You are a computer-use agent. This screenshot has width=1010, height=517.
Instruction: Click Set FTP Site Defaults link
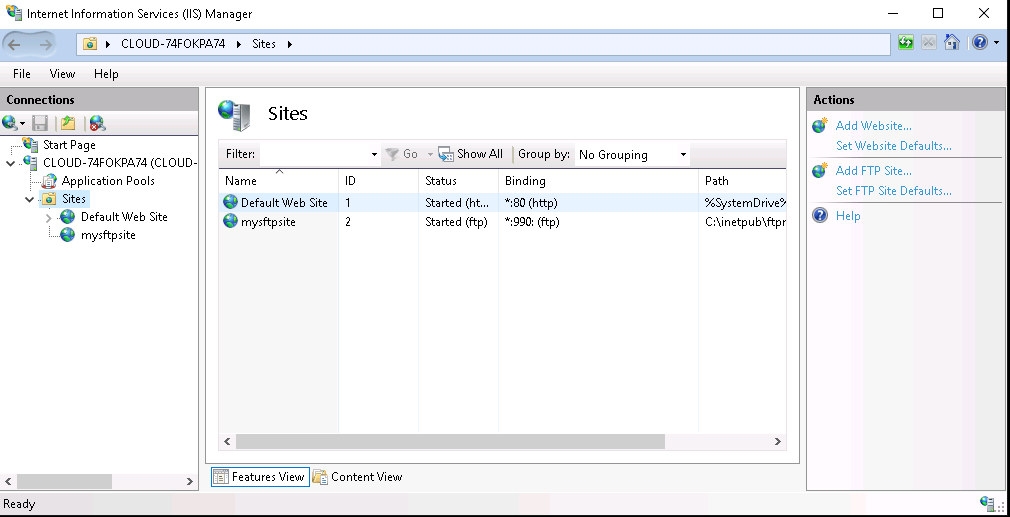click(x=893, y=191)
